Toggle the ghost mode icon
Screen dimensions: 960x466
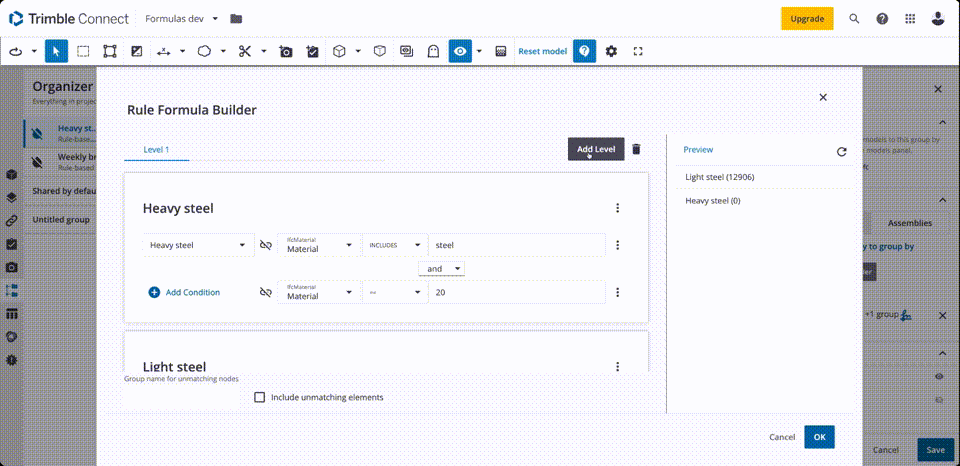click(x=433, y=51)
